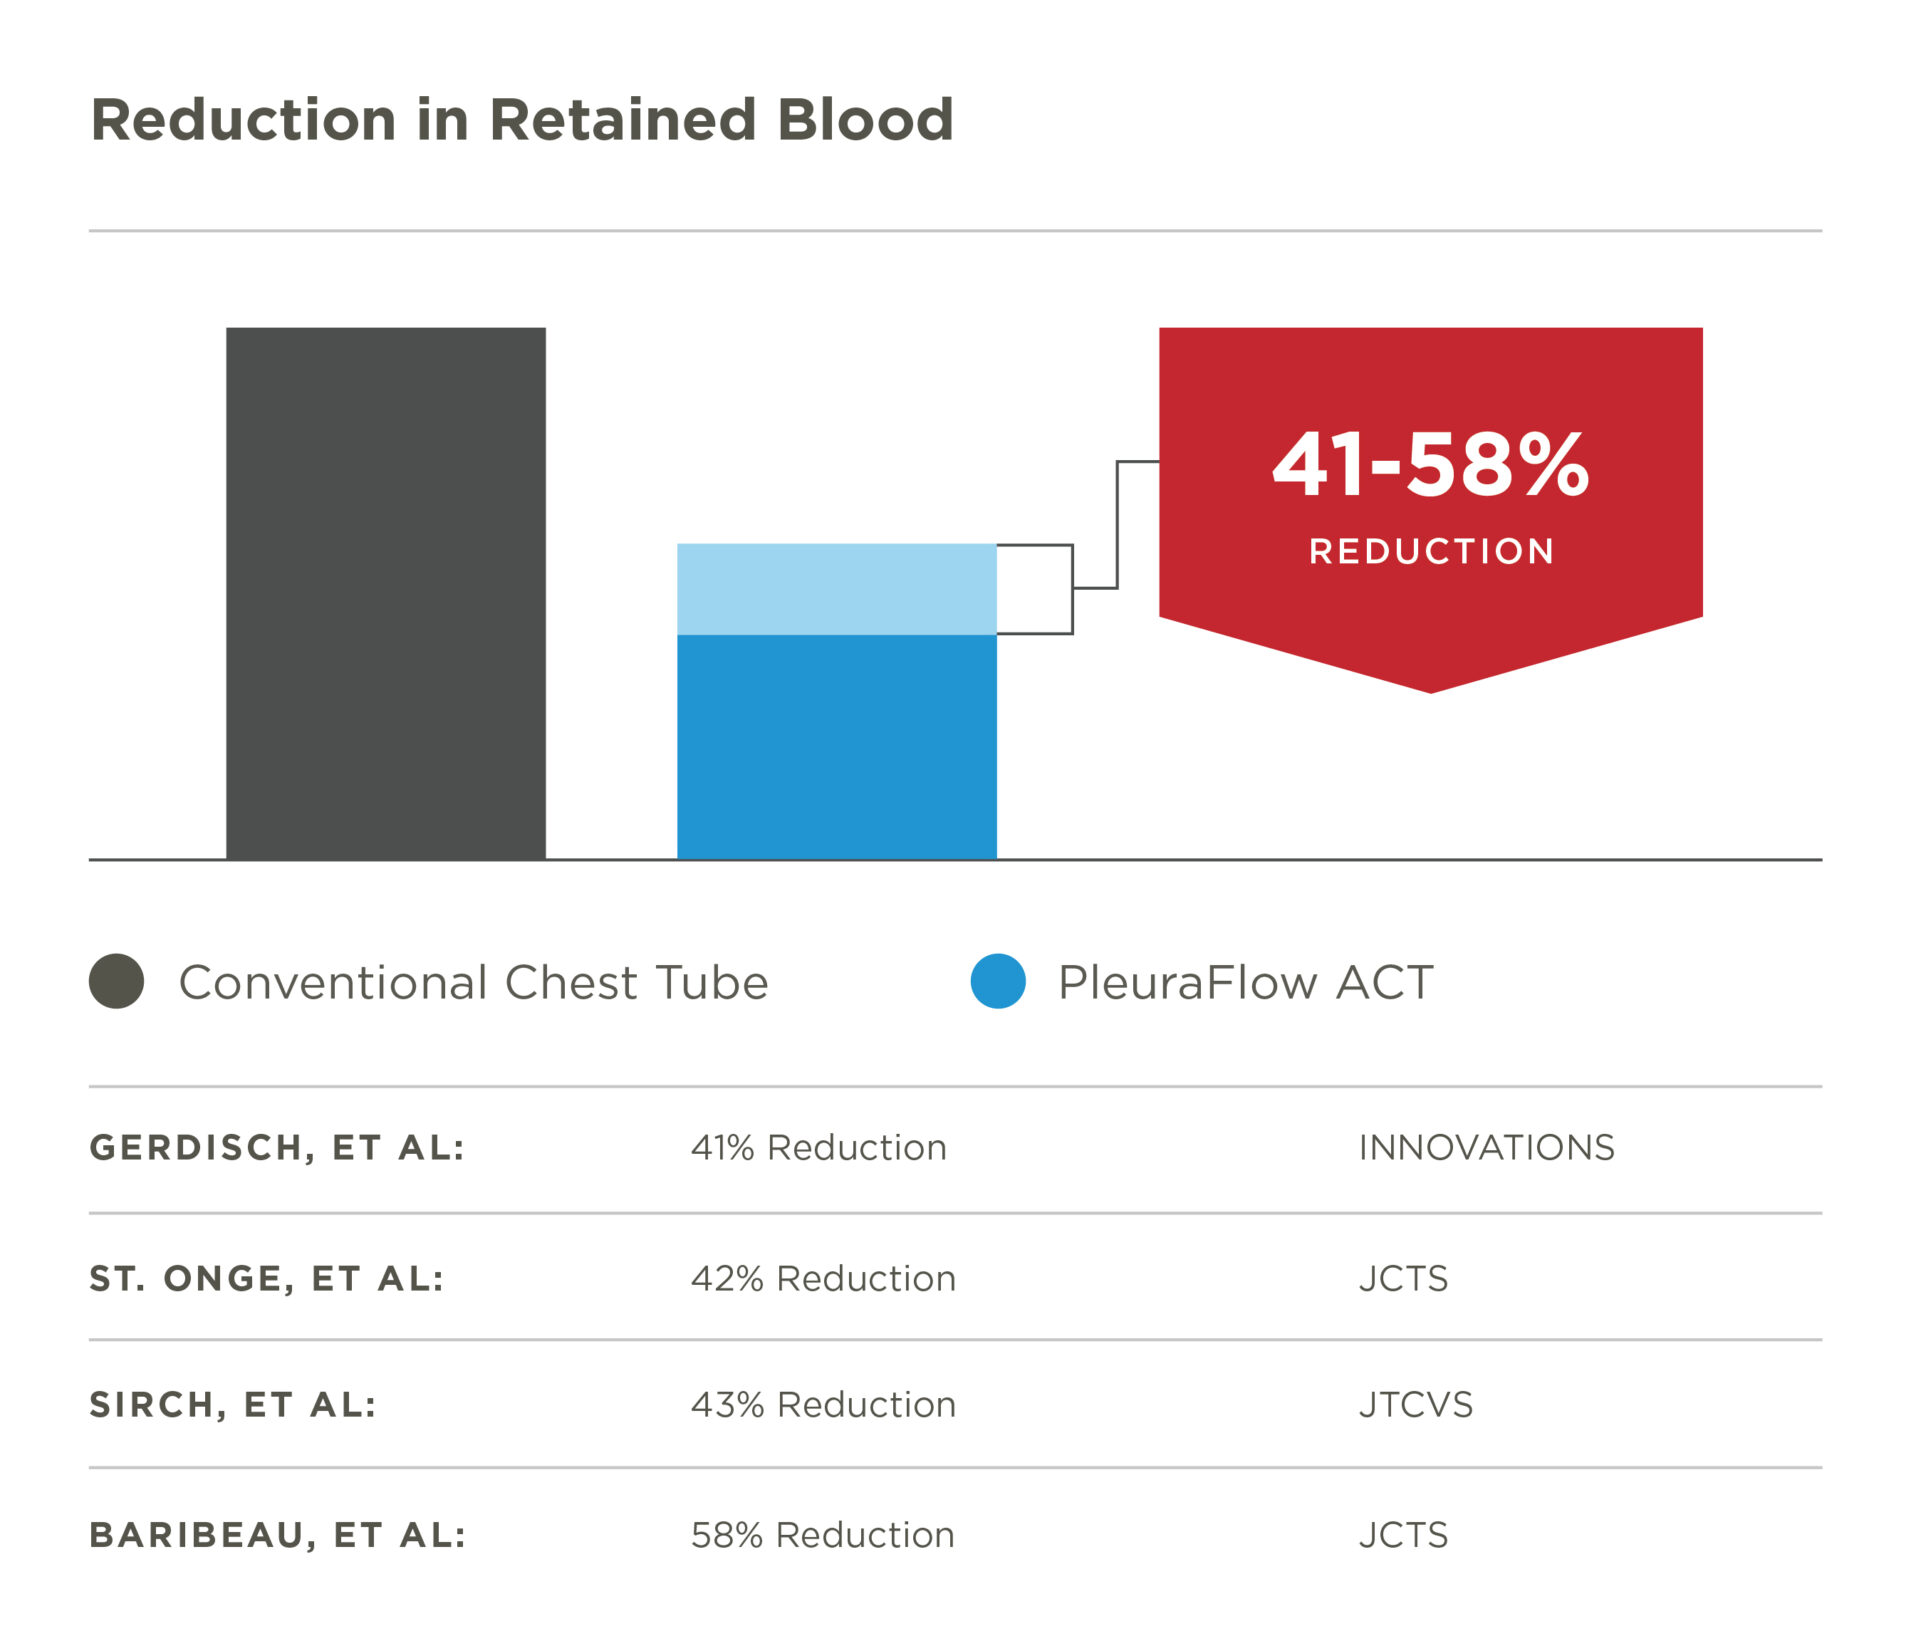Open the JTCVS journal reference
The height and width of the screenshot is (1636, 1921).
pos(1415,1405)
